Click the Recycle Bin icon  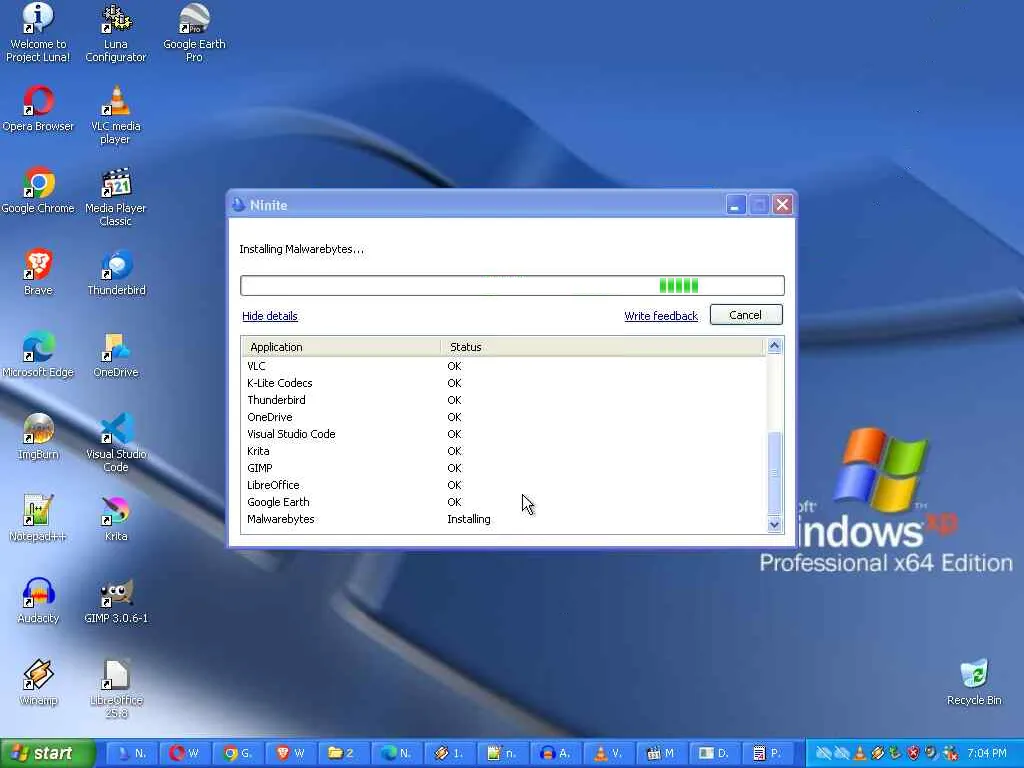point(974,682)
